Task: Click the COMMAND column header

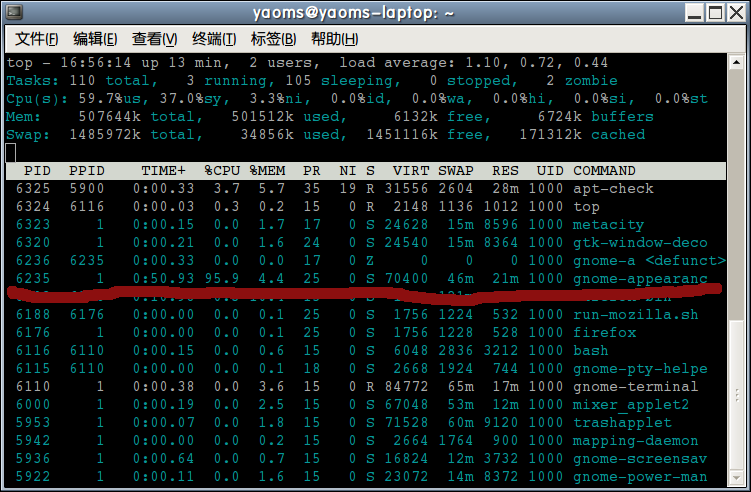Action: [604, 171]
